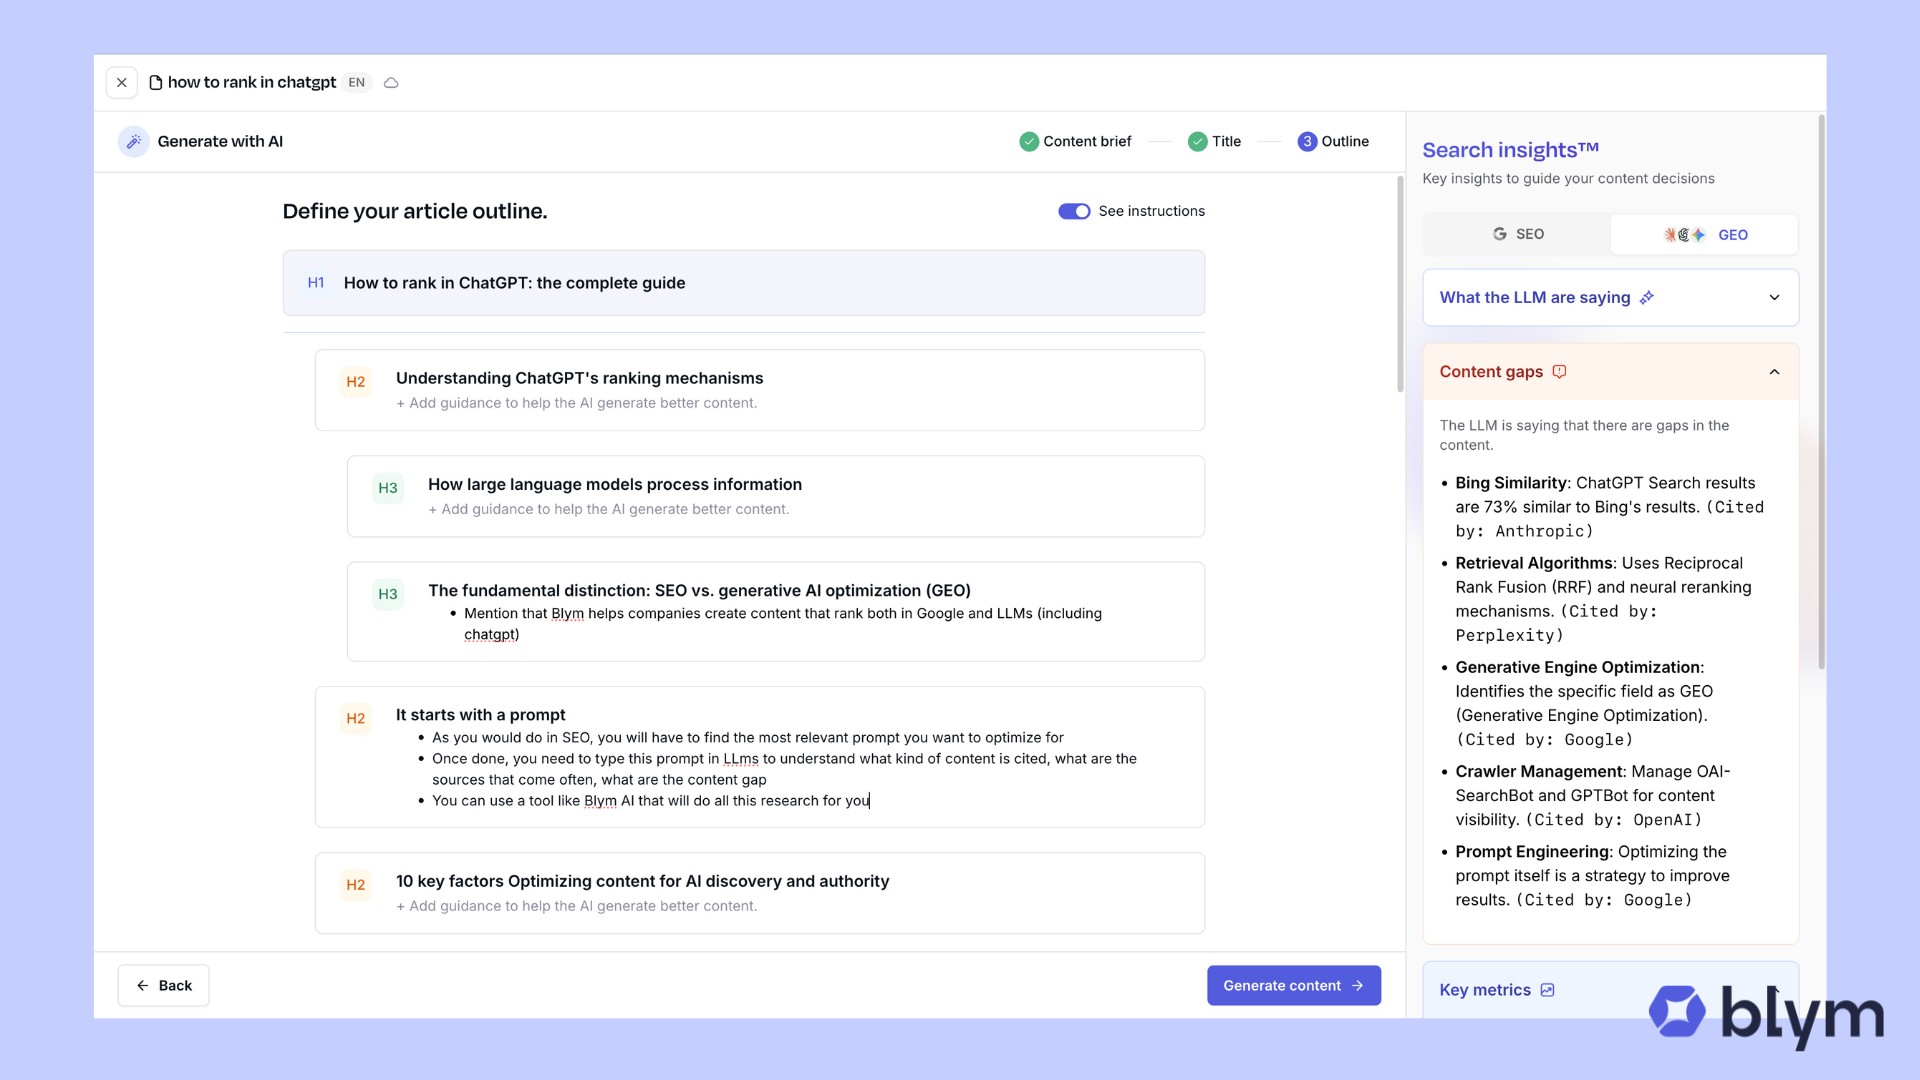This screenshot has height=1080, width=1920.
Task: Click the green check beside Title step
Action: pyautogui.click(x=1197, y=142)
